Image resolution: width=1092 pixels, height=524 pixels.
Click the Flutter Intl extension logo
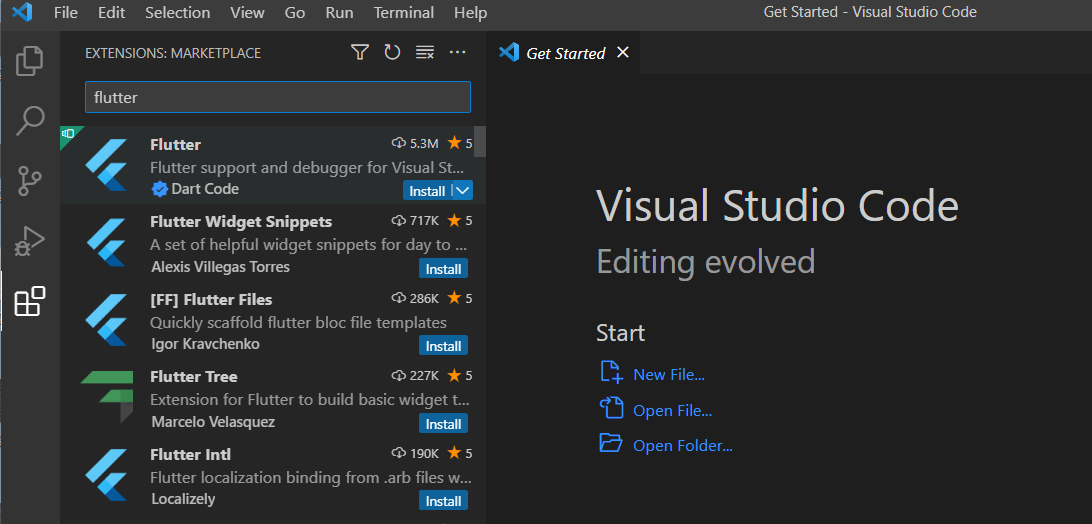tap(106, 475)
